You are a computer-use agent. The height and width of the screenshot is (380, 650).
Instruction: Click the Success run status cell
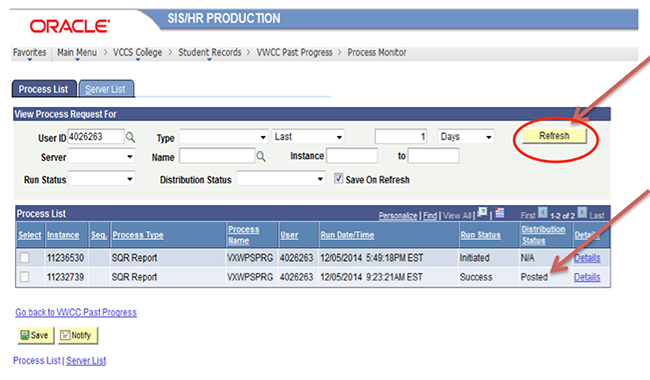point(476,277)
